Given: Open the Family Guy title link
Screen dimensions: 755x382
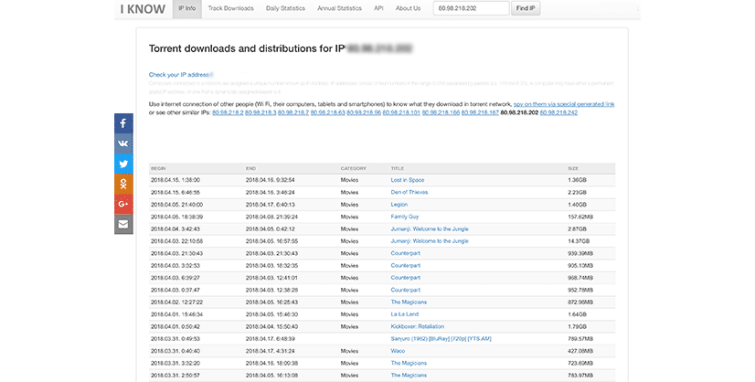Looking at the screenshot, I should (x=405, y=217).
